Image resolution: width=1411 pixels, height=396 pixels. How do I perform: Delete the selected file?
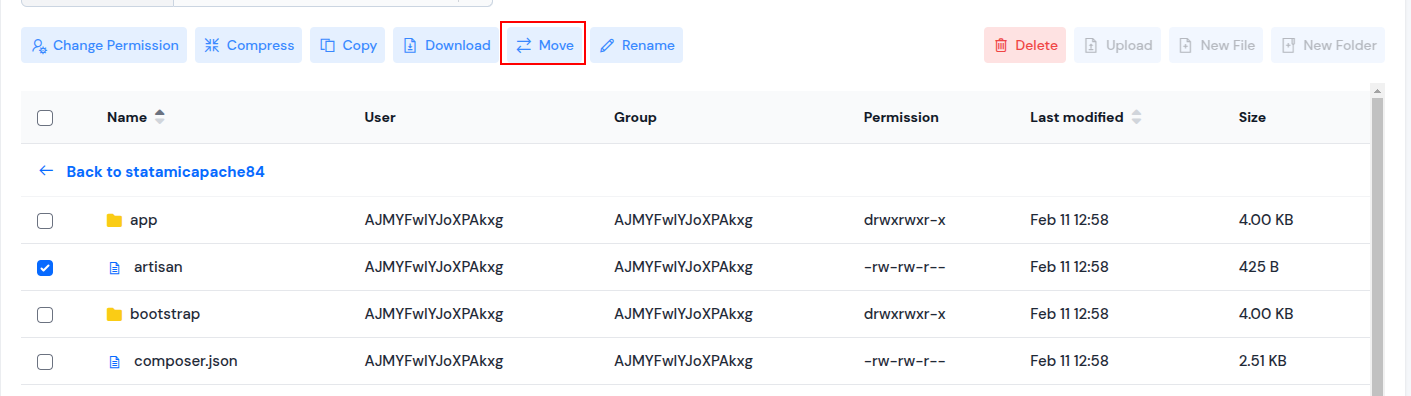(x=1025, y=45)
